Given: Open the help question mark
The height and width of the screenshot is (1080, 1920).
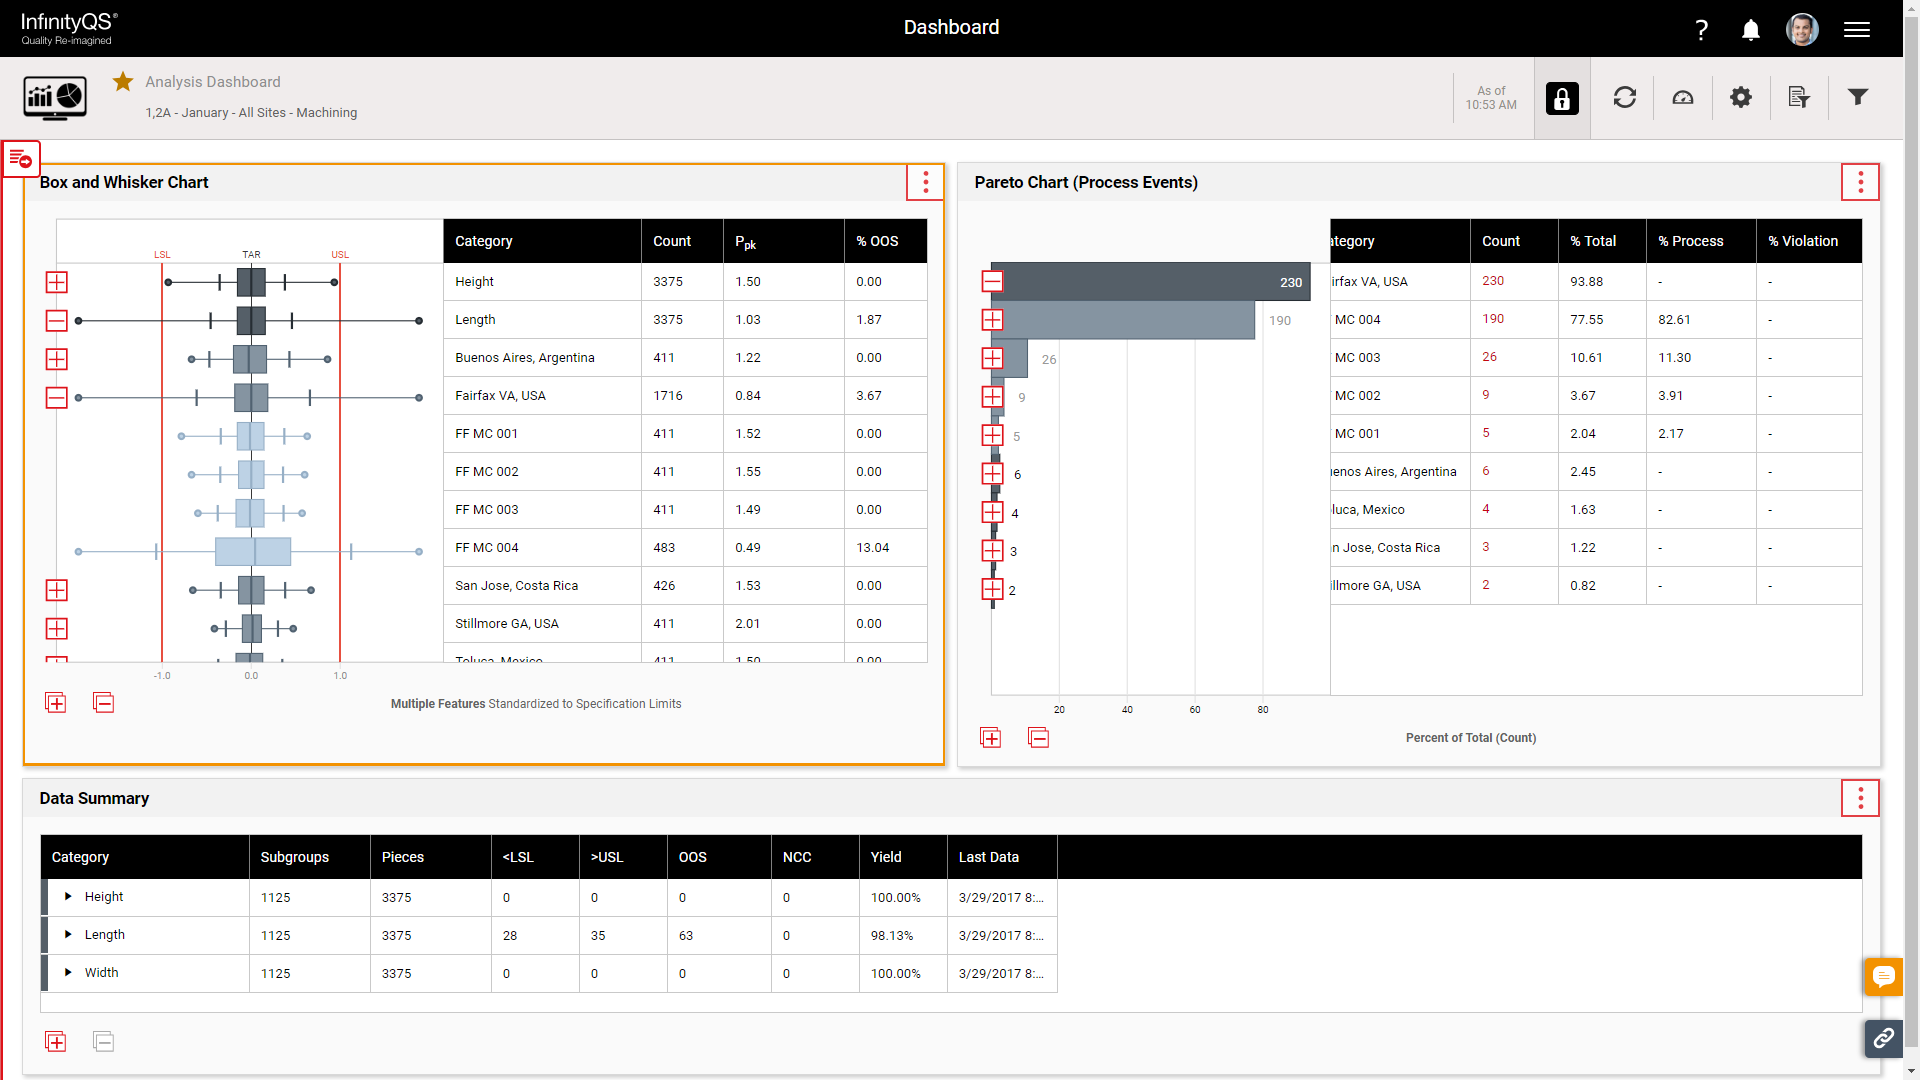Looking at the screenshot, I should click(1702, 29).
